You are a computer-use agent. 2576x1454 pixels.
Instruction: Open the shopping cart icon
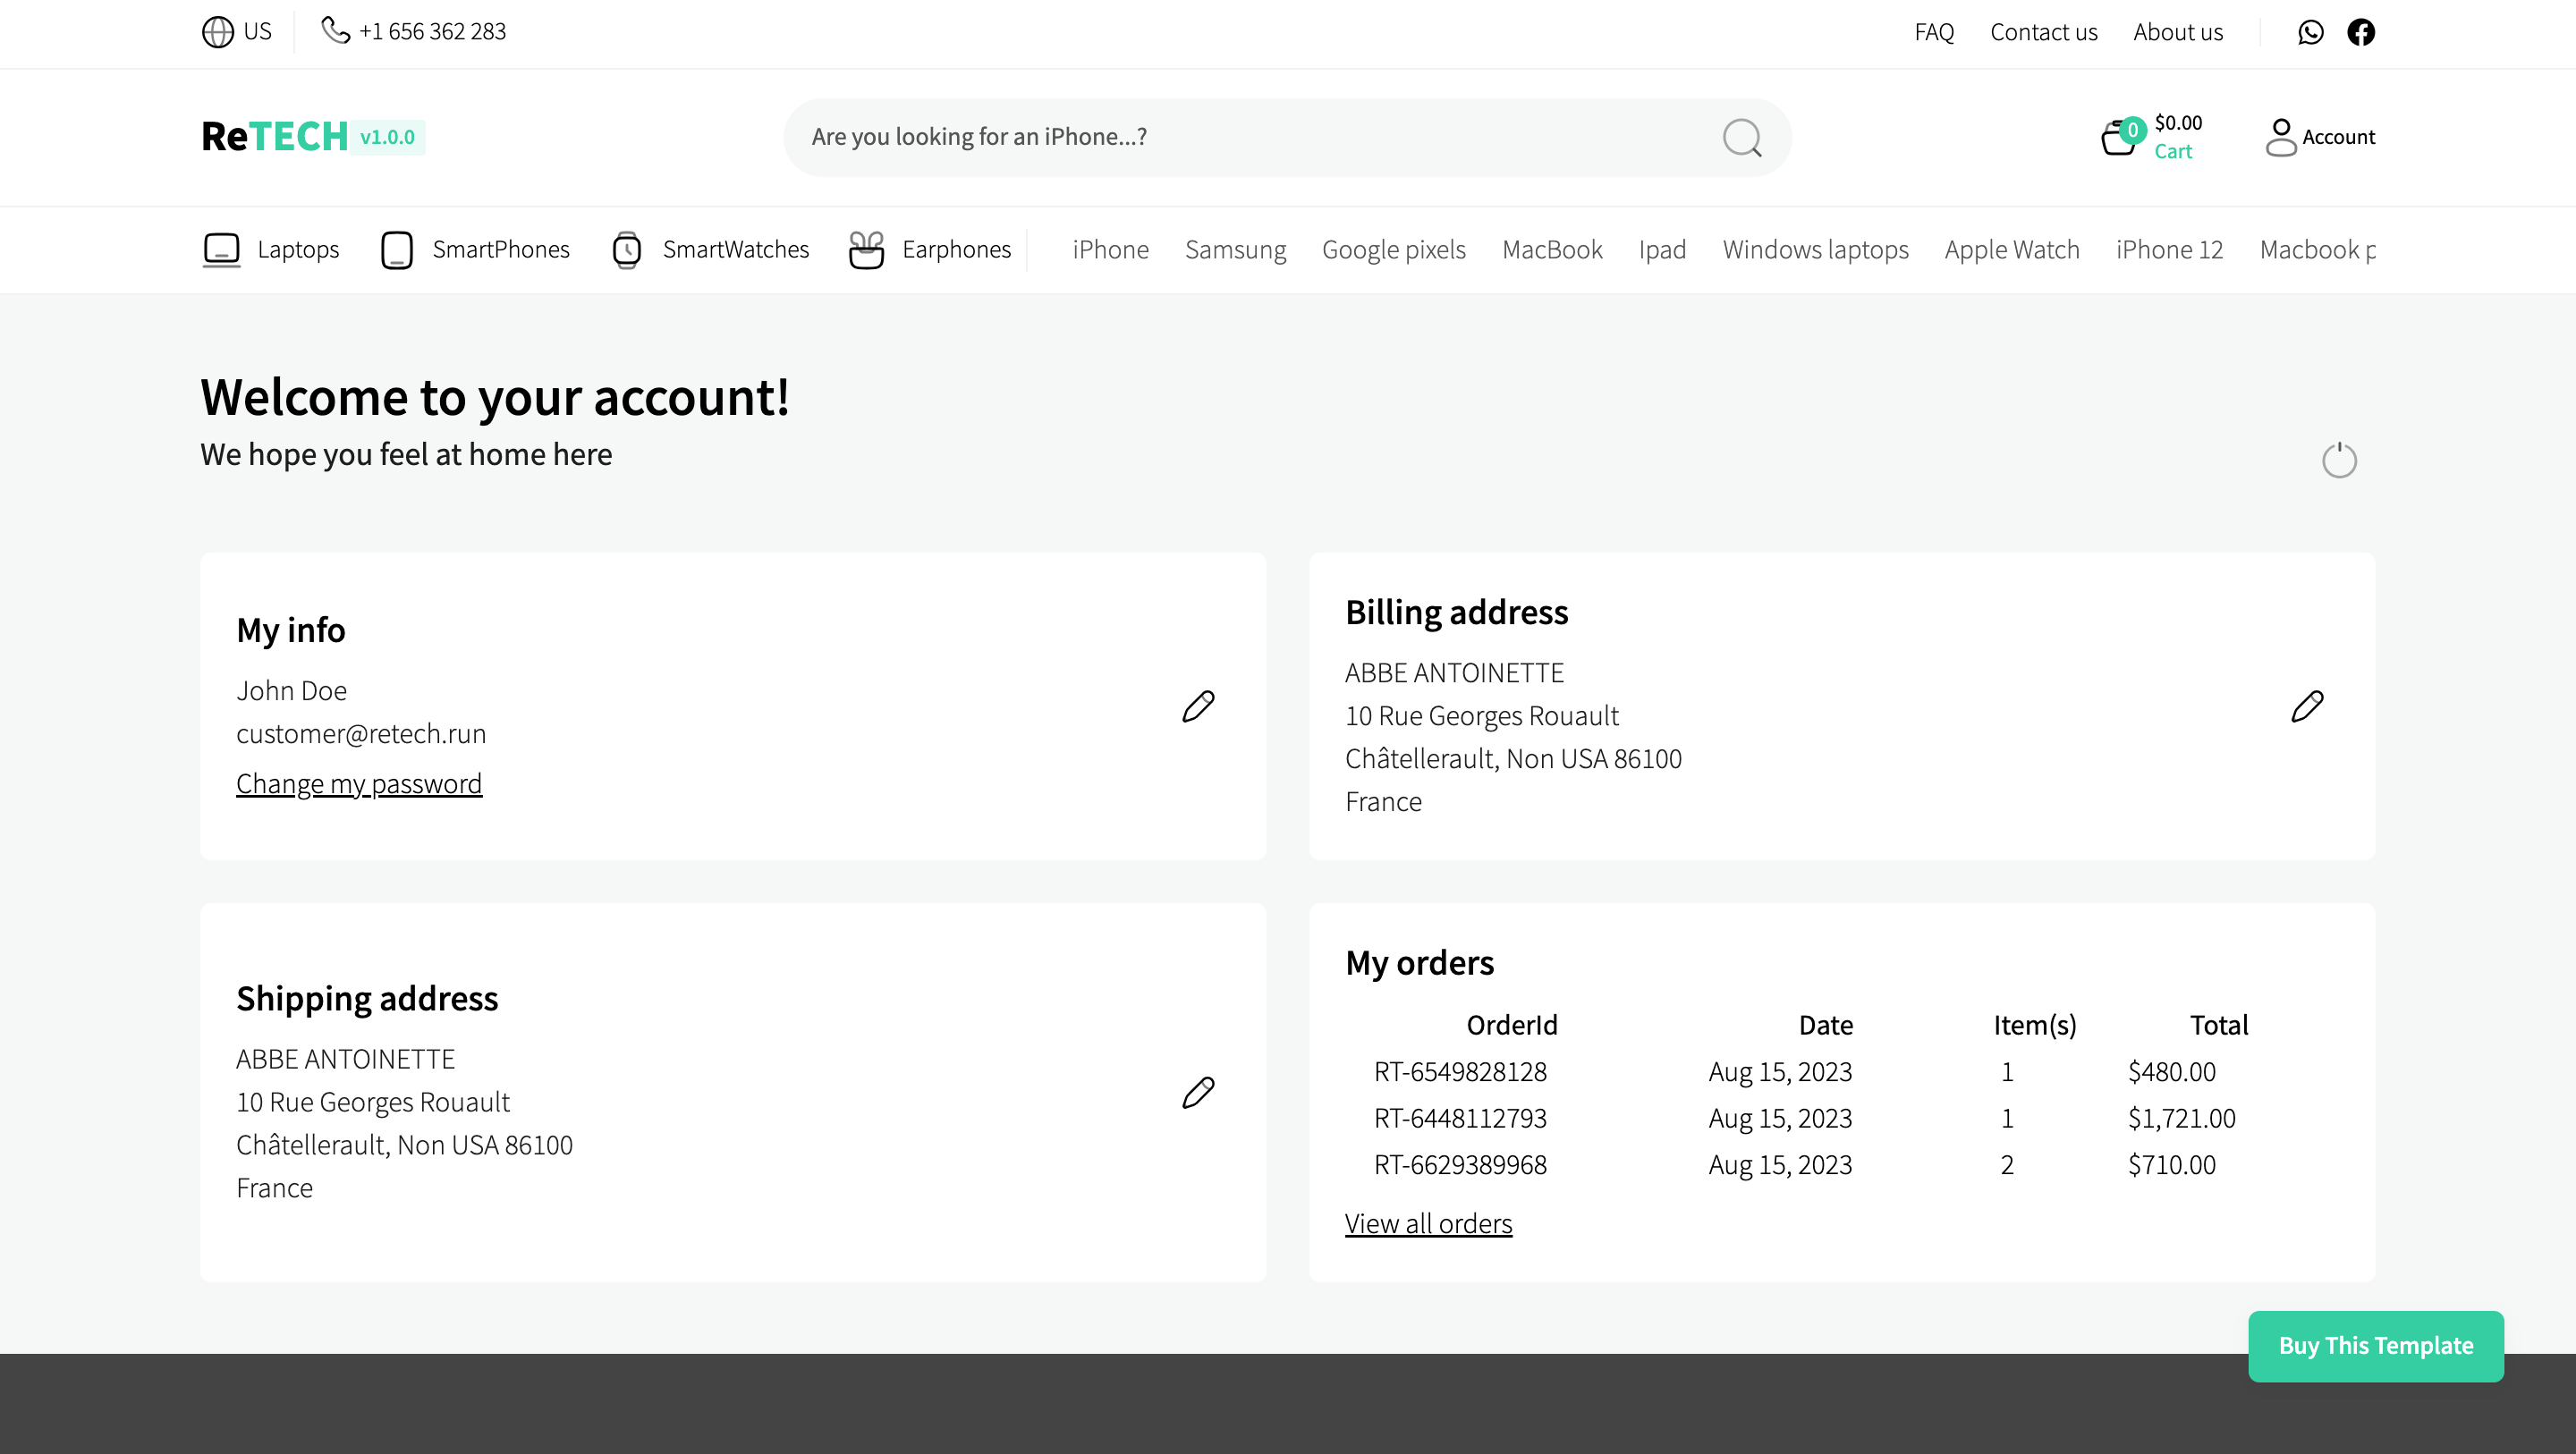click(2120, 138)
